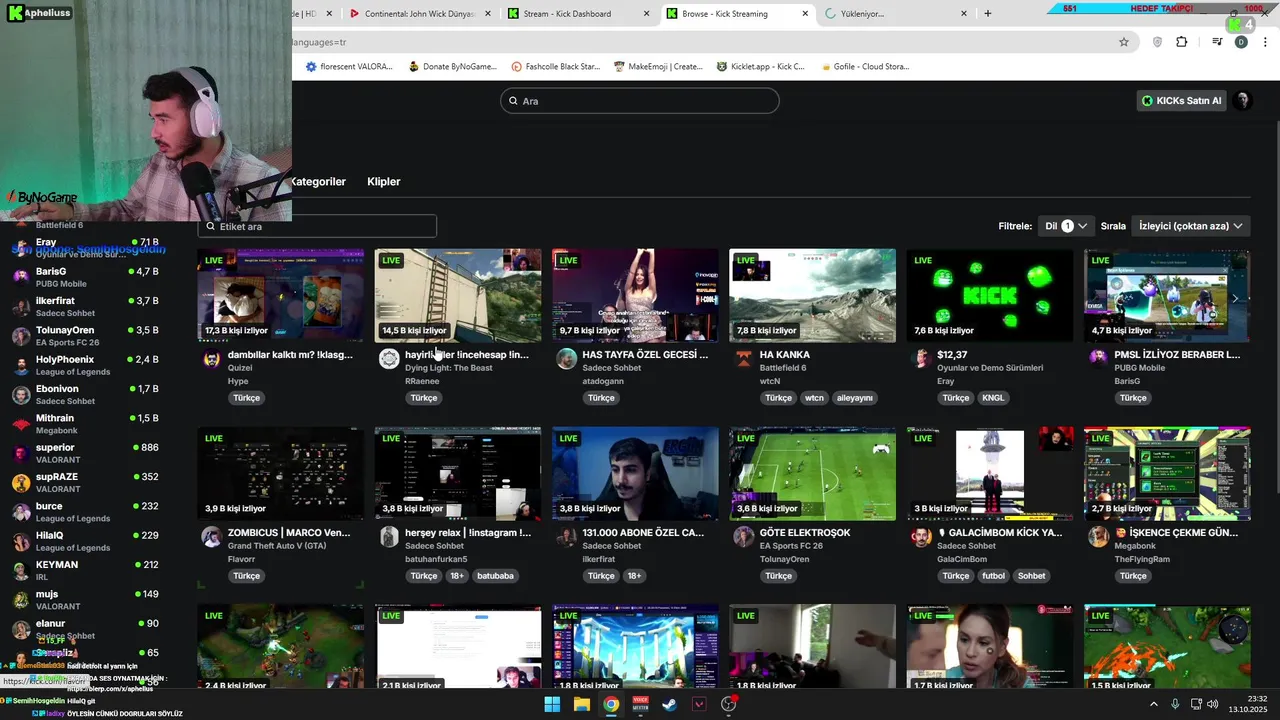This screenshot has height=720, width=1280.
Task: Open the Kategoriler tab
Action: [318, 181]
